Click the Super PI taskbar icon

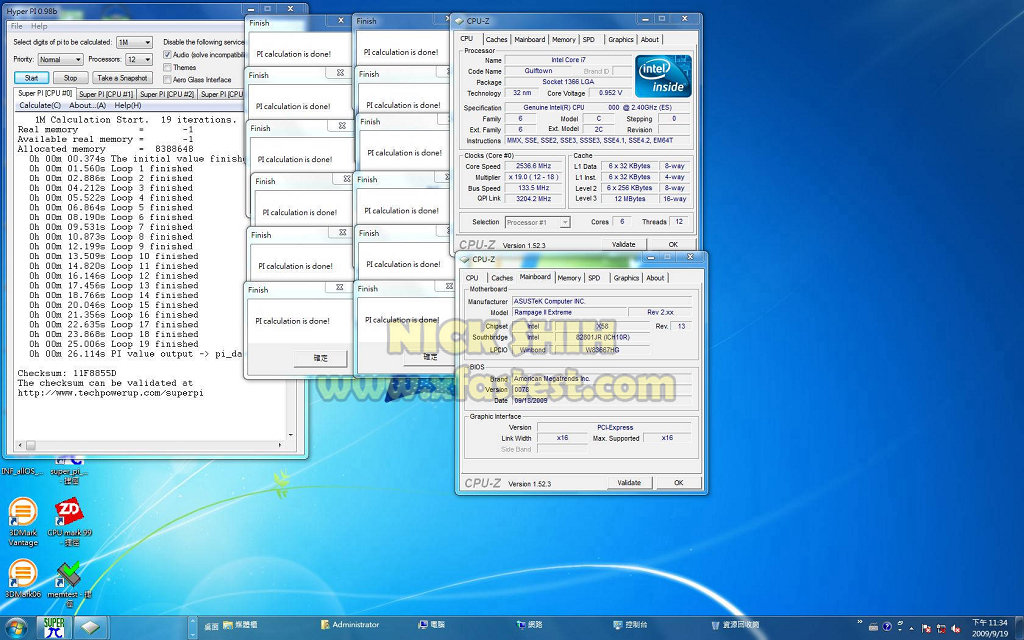pyautogui.click(x=54, y=627)
